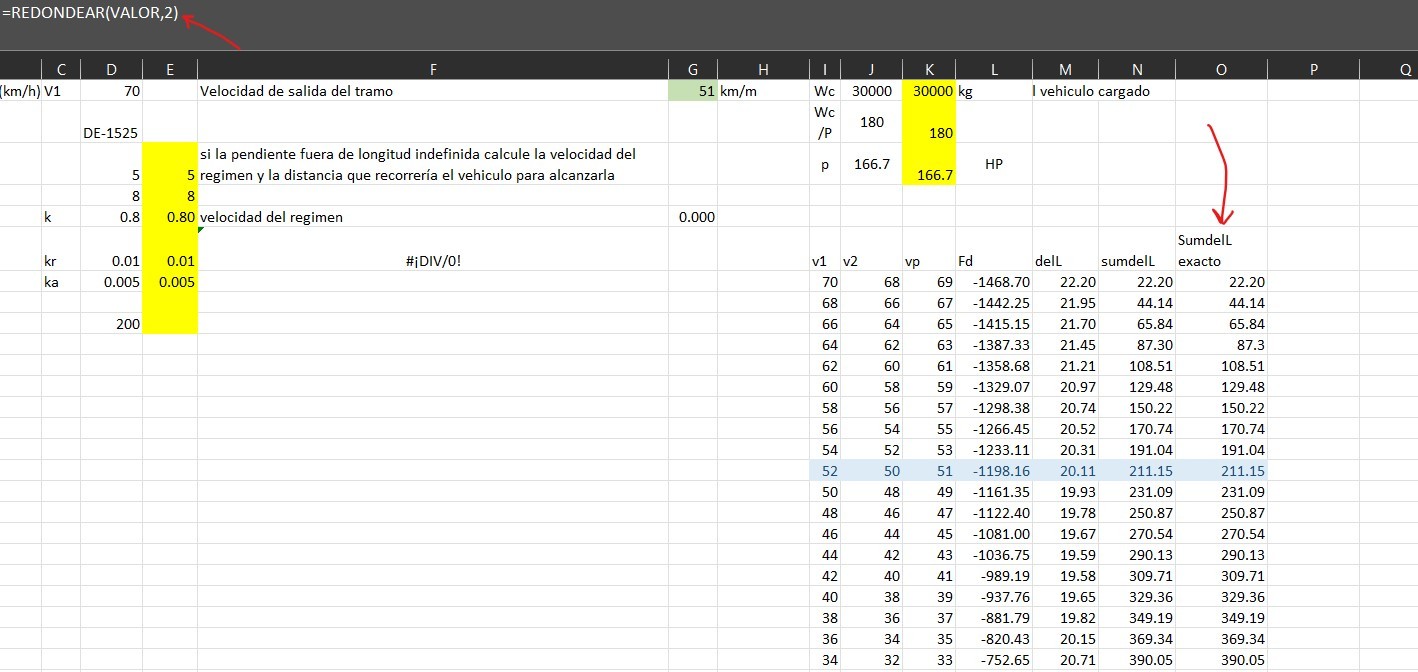Viewport: 1418px width, 672px height.
Task: Select the sumdelL value 390.05 in column N
Action: [x=1137, y=660]
